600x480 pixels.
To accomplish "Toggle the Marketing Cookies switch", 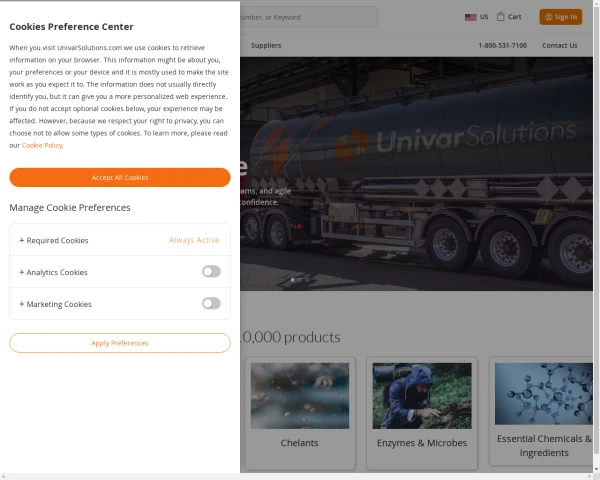I will (x=211, y=303).
